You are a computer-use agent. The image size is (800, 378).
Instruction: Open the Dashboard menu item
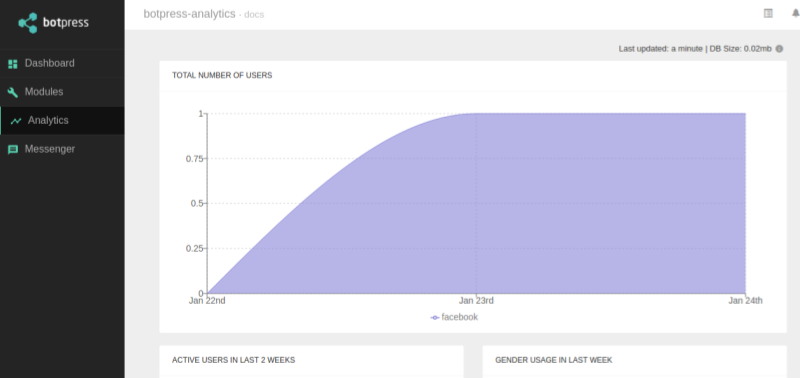pyautogui.click(x=62, y=63)
